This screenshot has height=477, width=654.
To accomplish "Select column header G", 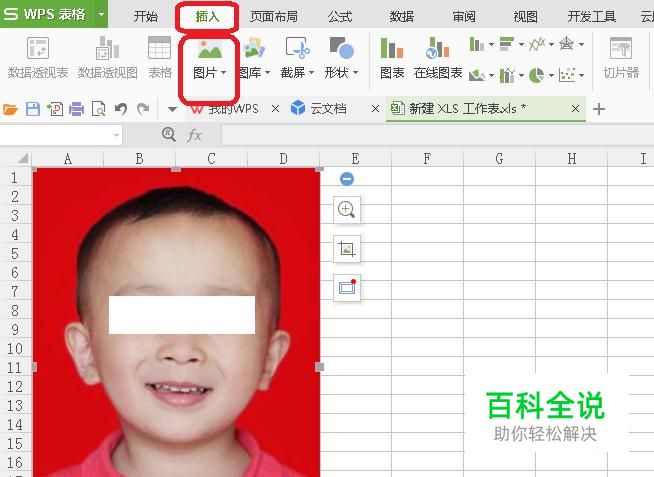I will pyautogui.click(x=499, y=158).
